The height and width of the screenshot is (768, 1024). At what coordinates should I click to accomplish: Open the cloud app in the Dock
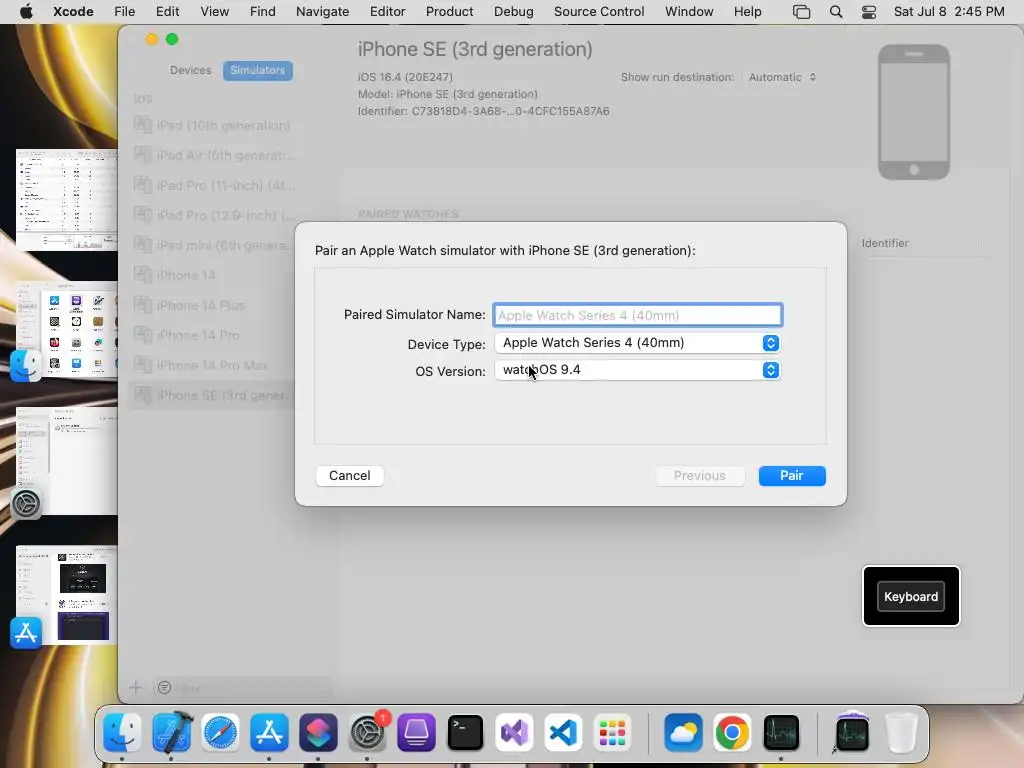point(683,732)
